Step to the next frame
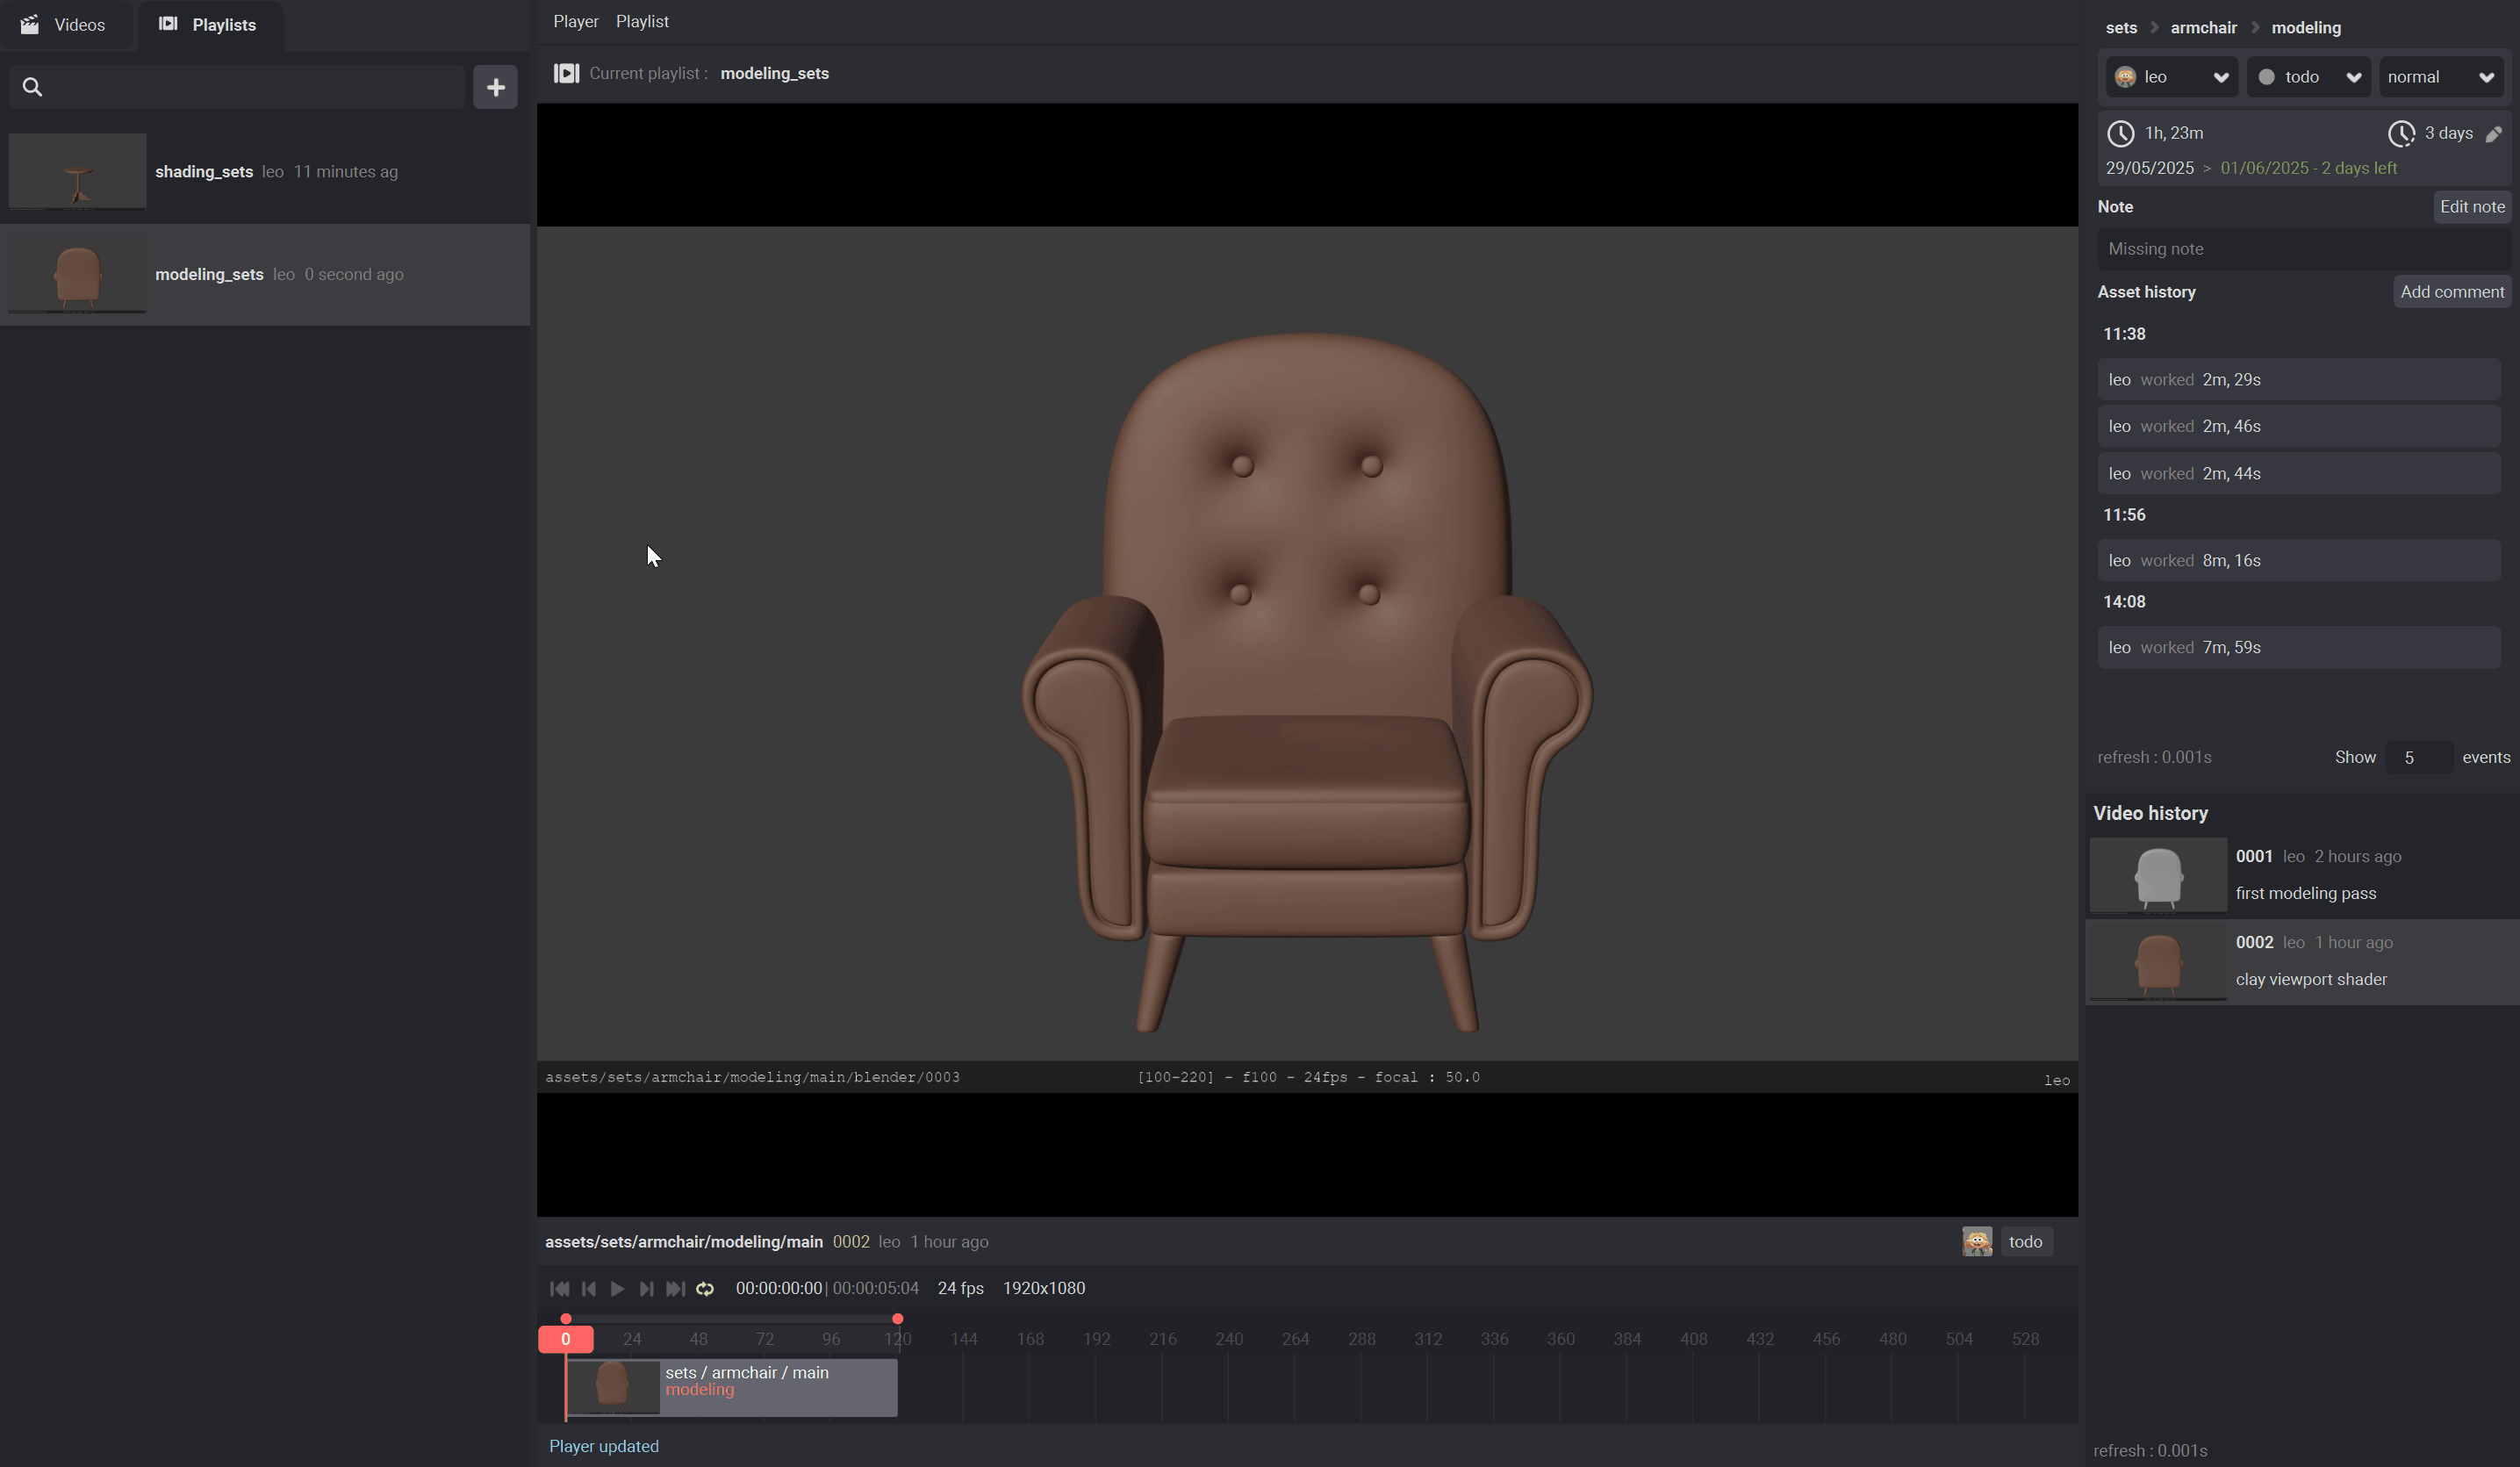 [646, 1289]
